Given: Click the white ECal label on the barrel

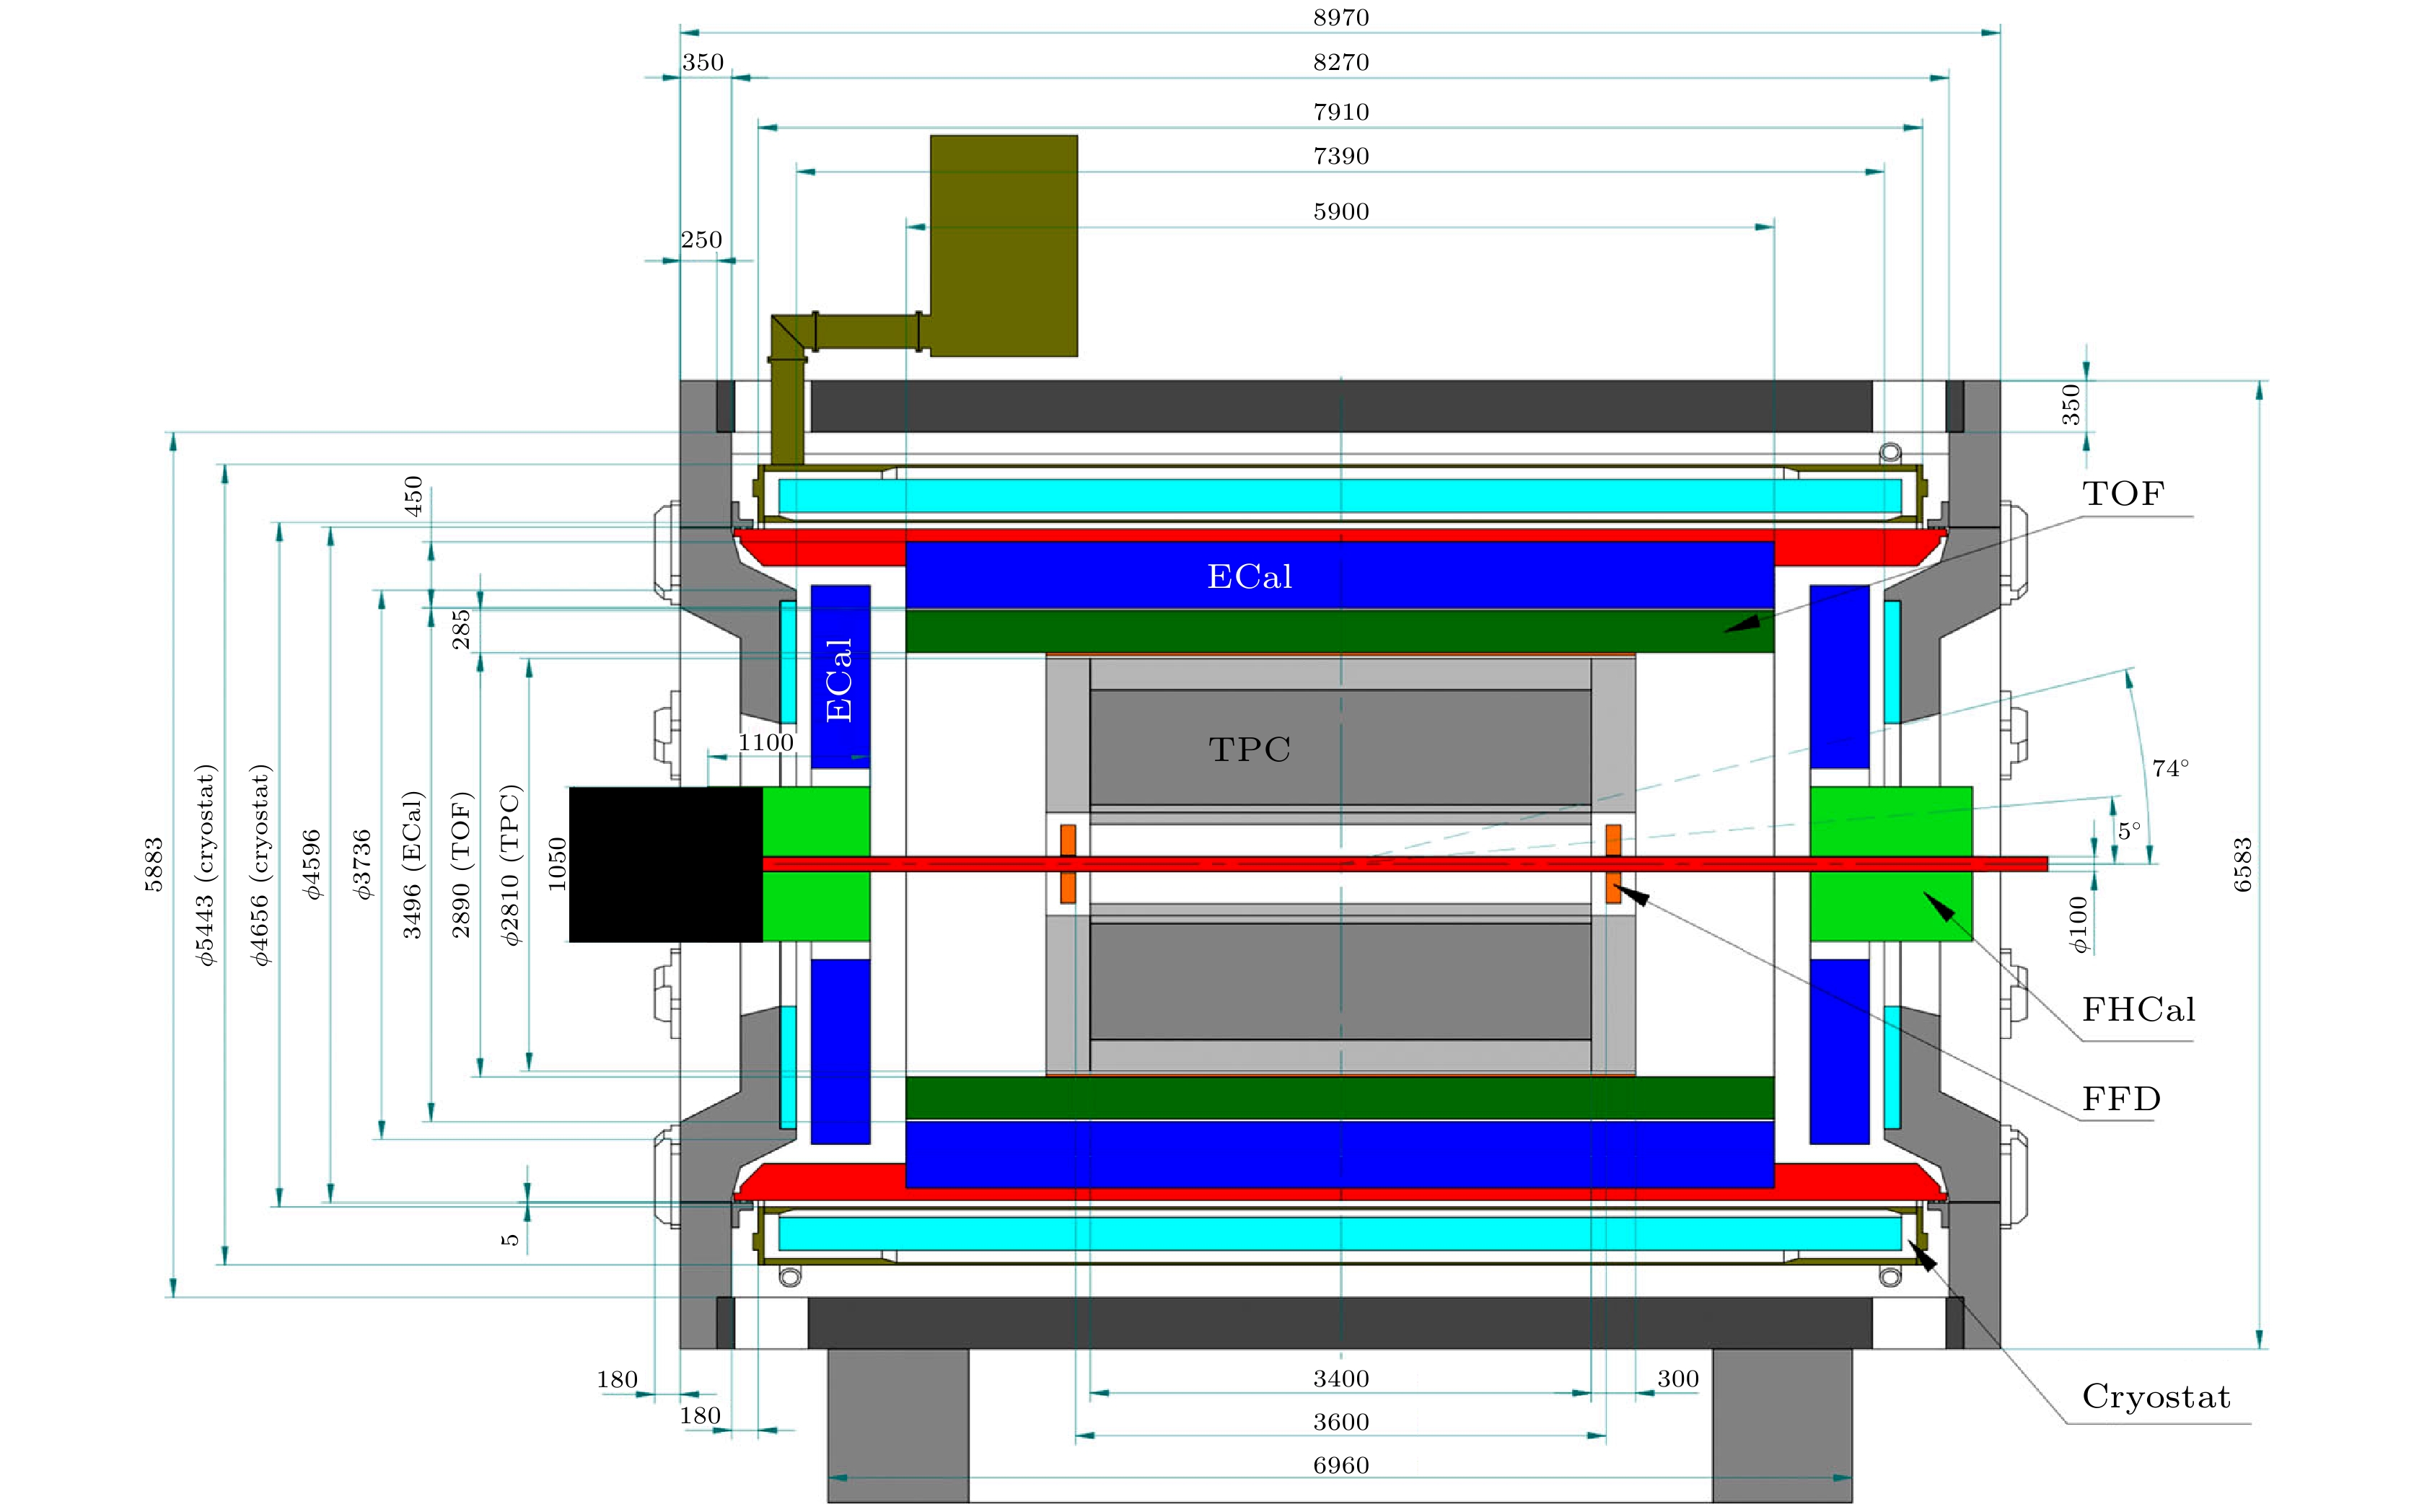Looking at the screenshot, I should (1249, 577).
